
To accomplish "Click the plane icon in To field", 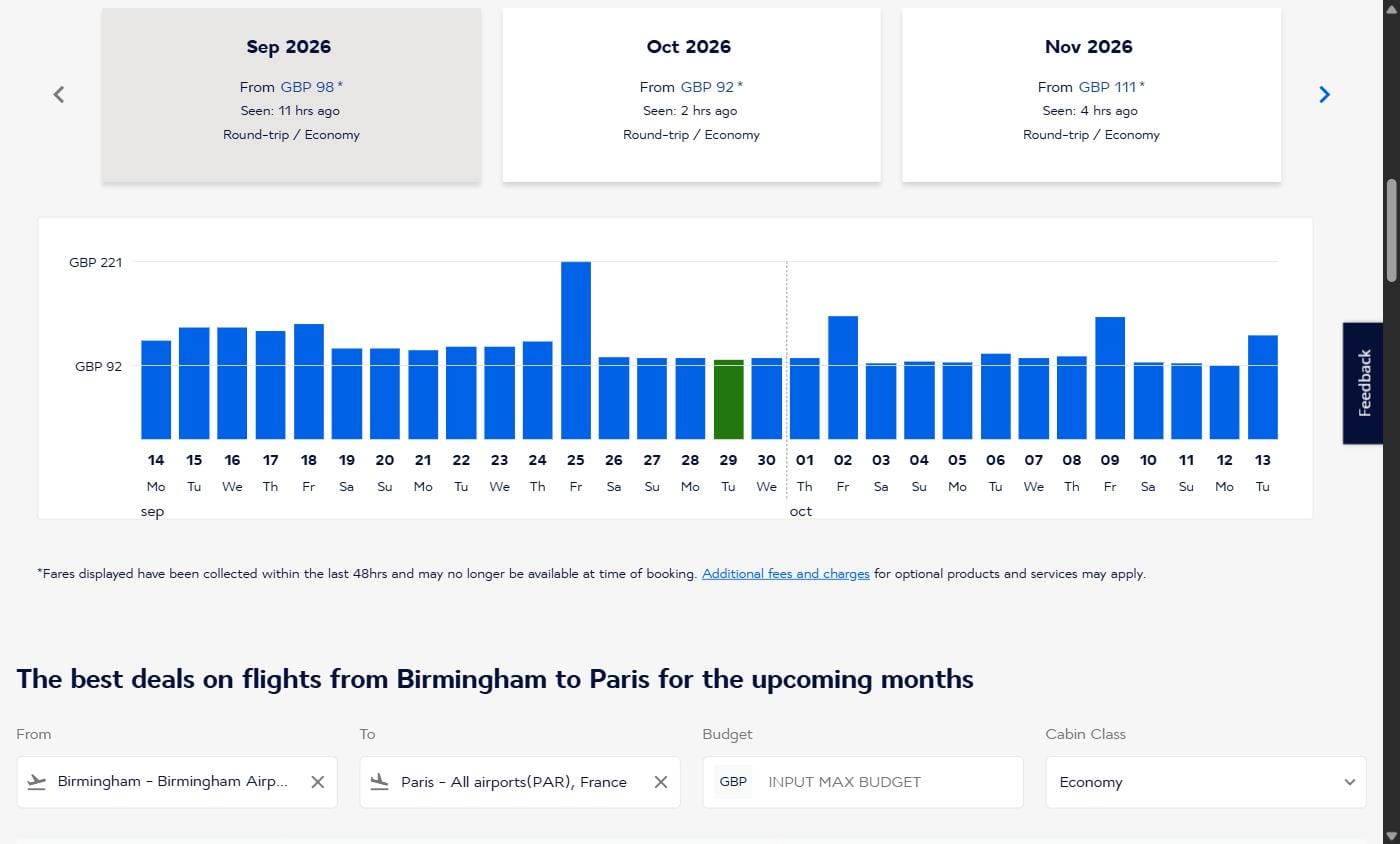I will (x=380, y=782).
